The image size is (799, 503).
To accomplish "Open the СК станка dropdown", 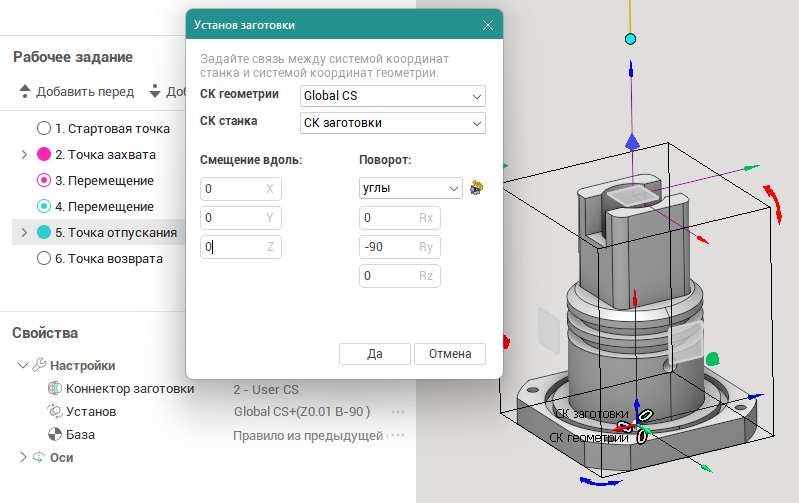I will [x=393, y=123].
